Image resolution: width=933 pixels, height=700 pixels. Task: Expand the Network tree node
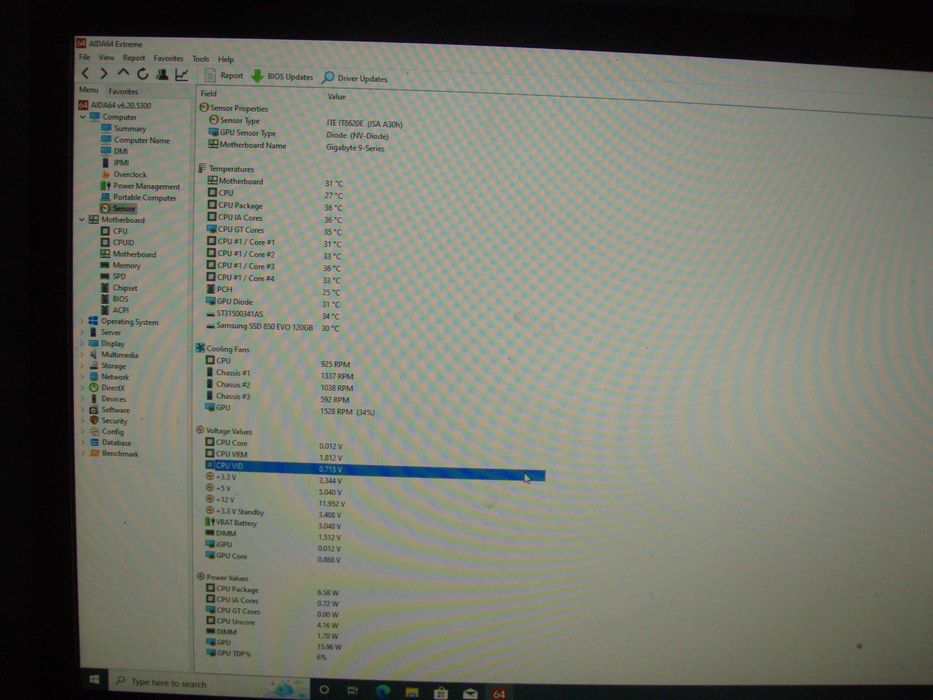(x=82, y=377)
